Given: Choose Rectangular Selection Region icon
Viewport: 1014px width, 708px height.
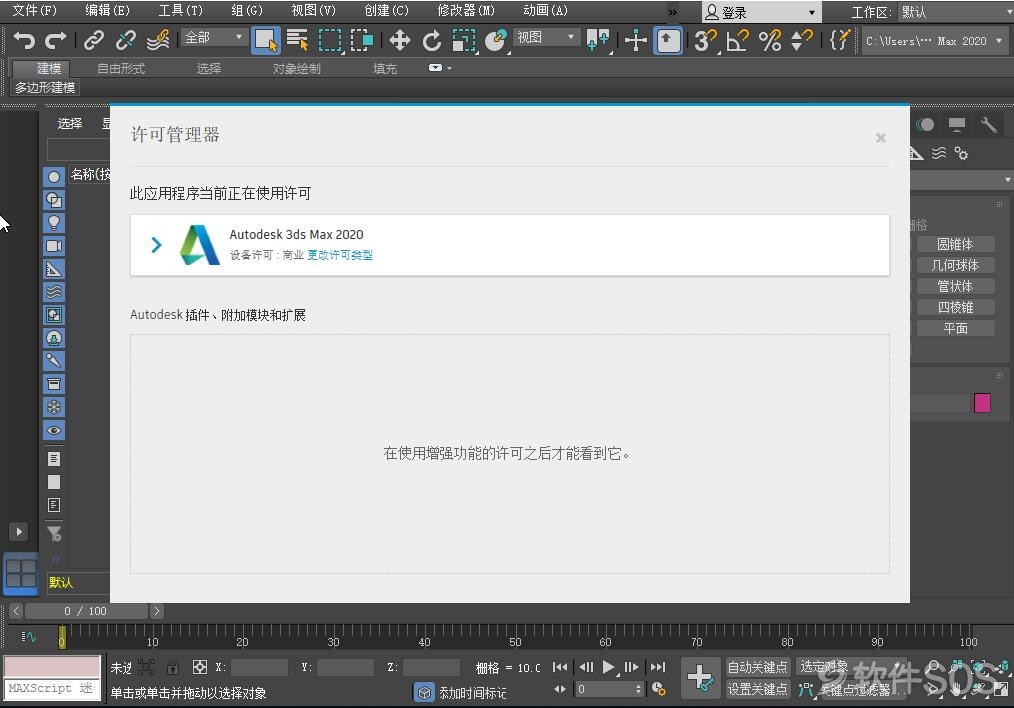Looking at the screenshot, I should pyautogui.click(x=330, y=40).
